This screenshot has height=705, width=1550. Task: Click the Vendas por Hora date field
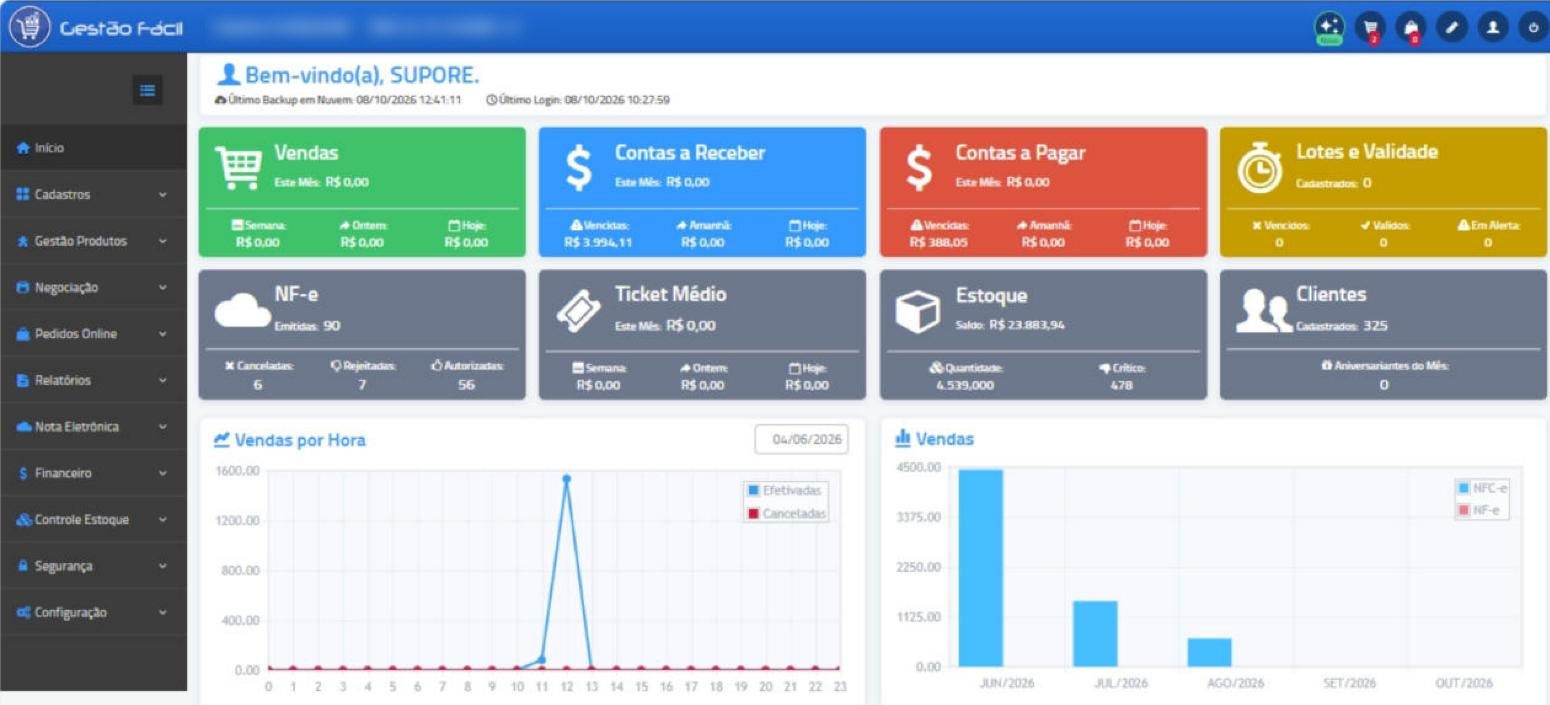[801, 439]
